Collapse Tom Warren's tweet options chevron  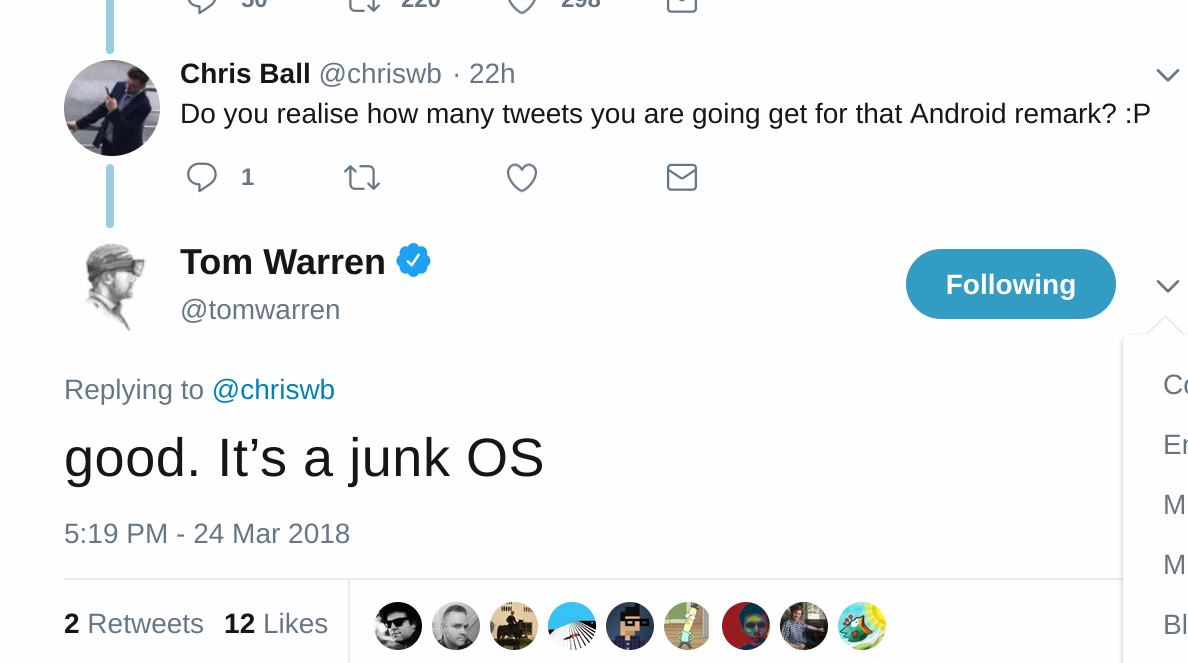point(1168,285)
